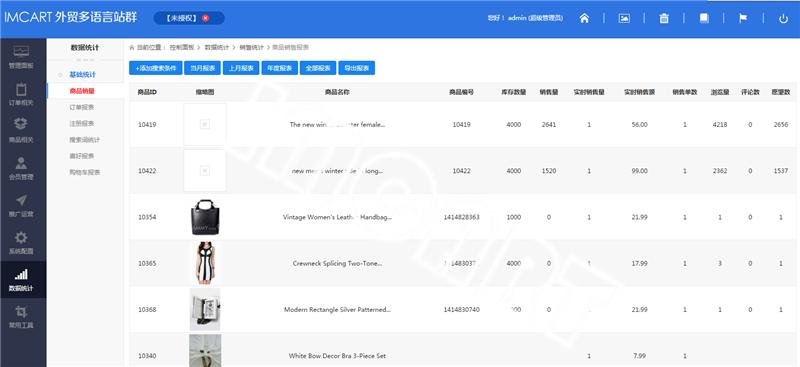Click the sales value 2641

(548, 125)
